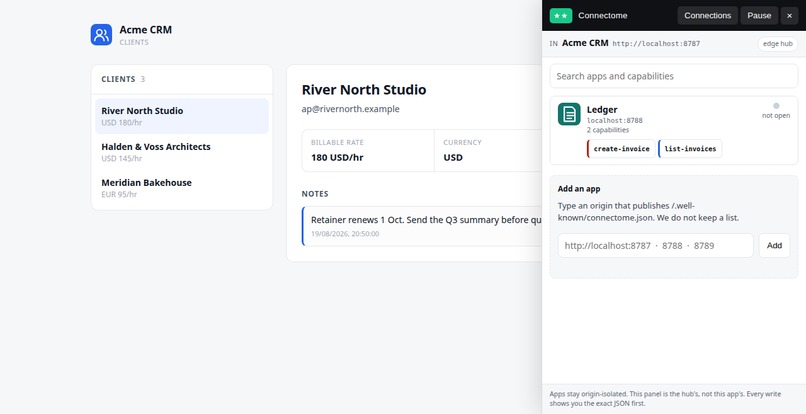The image size is (806, 414).
Task: Click the Connectome title in panel header
Action: point(602,15)
